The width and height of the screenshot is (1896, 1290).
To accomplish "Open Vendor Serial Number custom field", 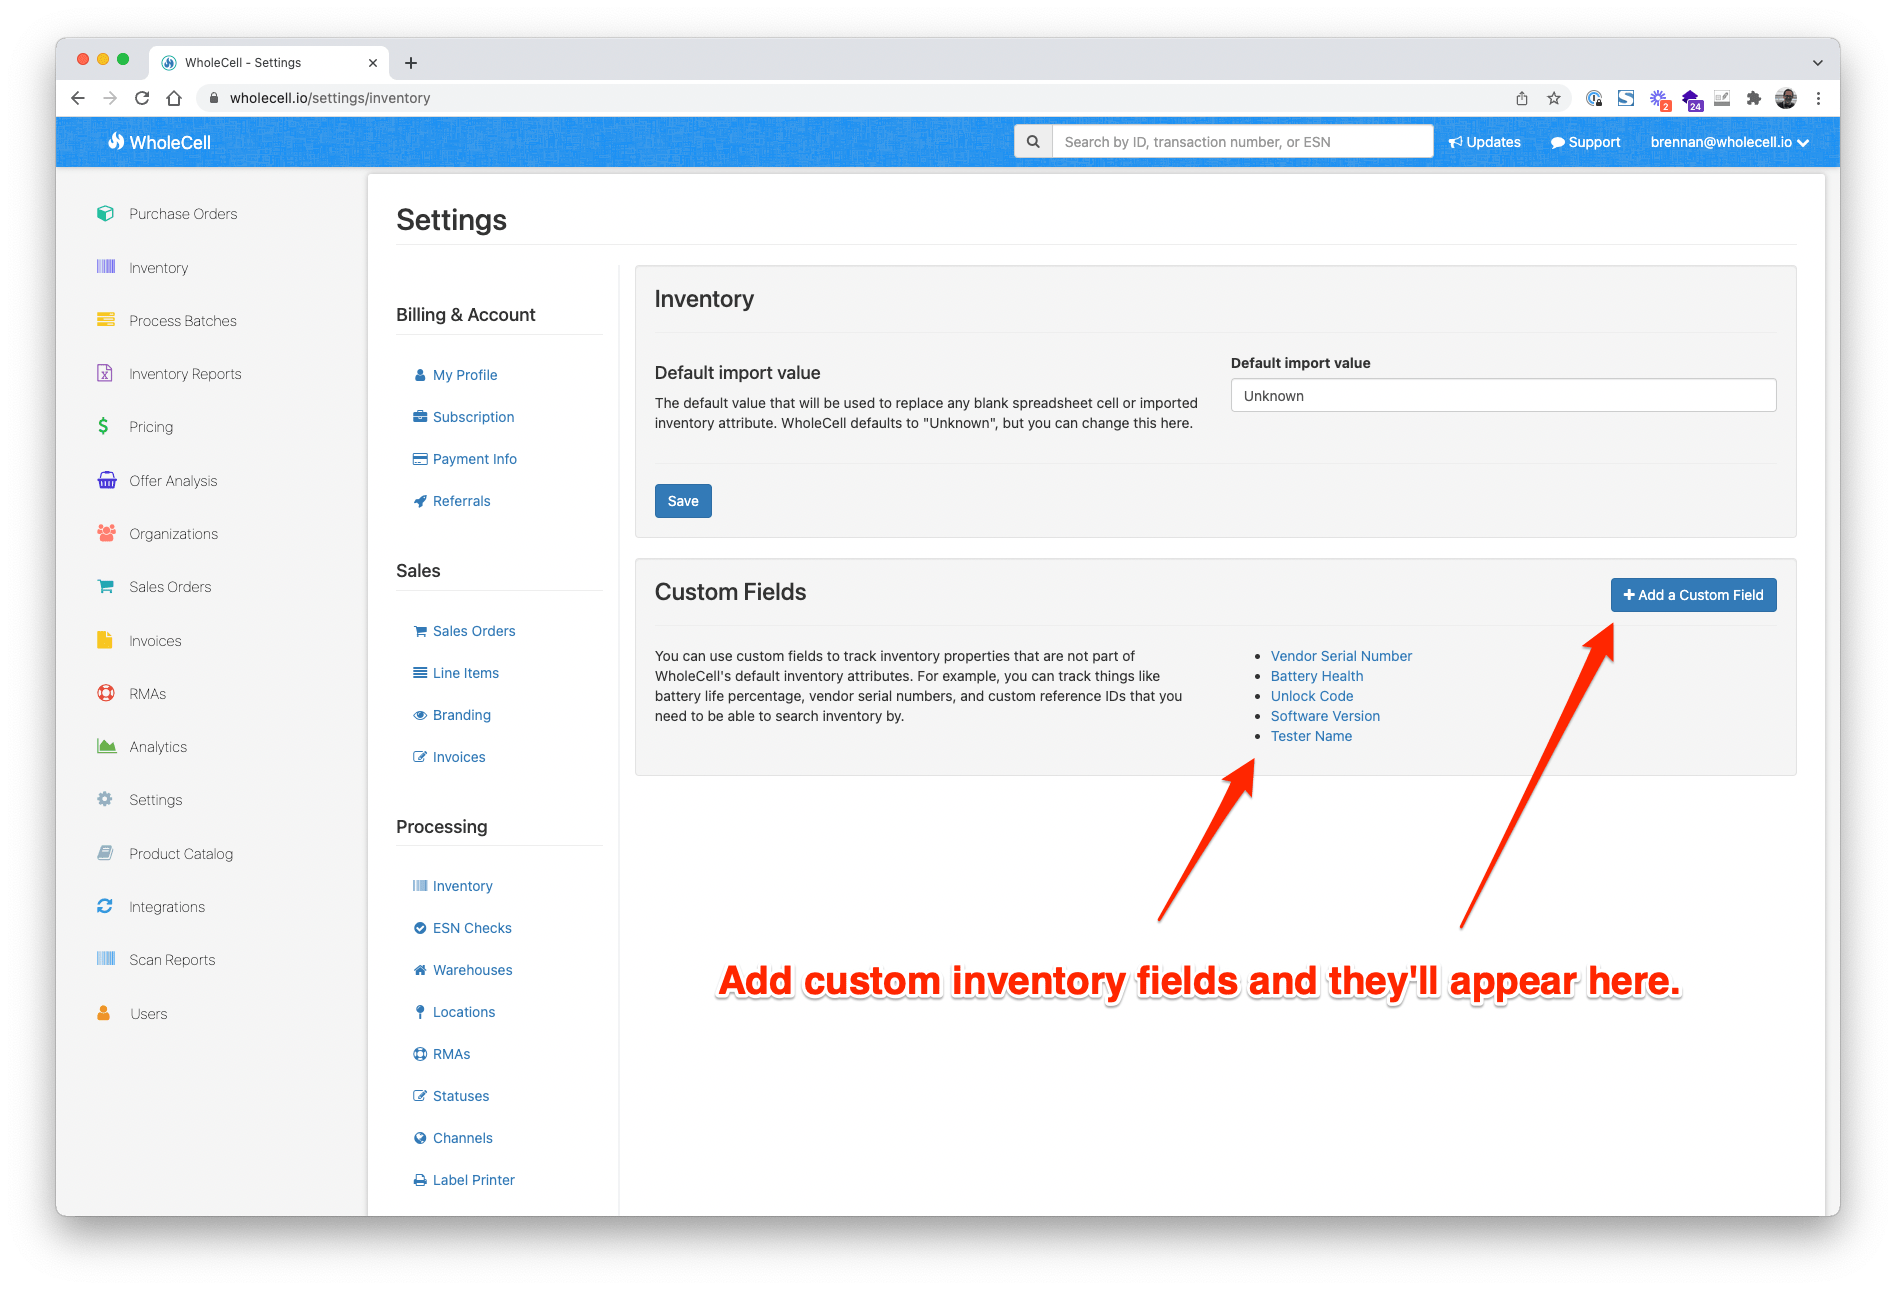I will 1341,656.
